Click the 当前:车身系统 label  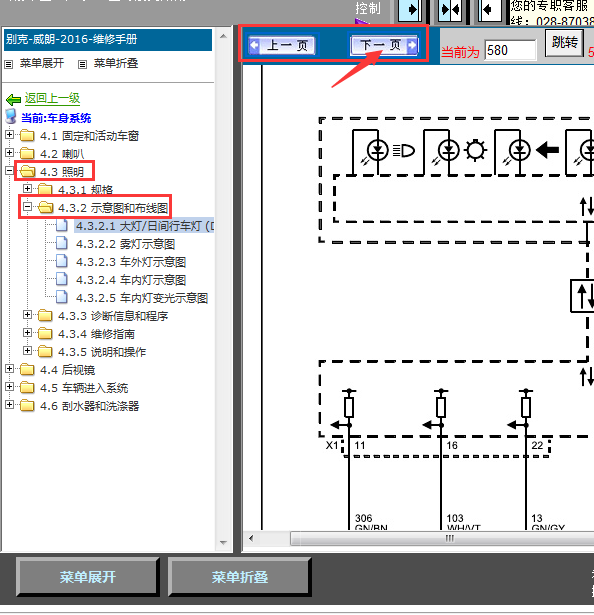click(x=56, y=118)
